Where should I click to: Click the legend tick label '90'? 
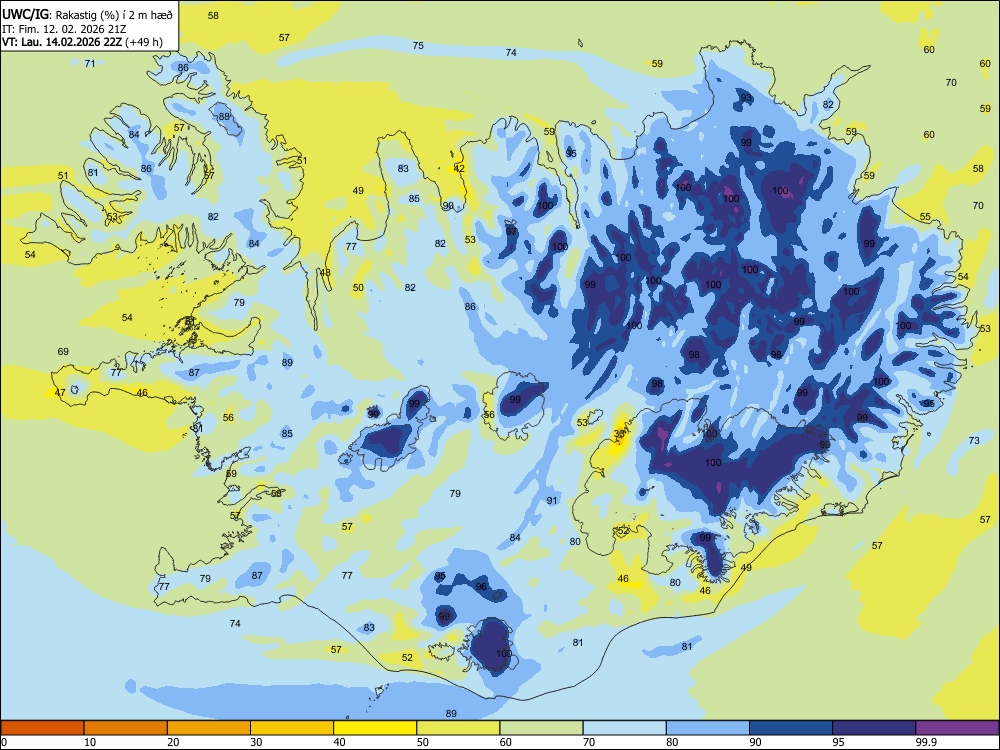[755, 742]
